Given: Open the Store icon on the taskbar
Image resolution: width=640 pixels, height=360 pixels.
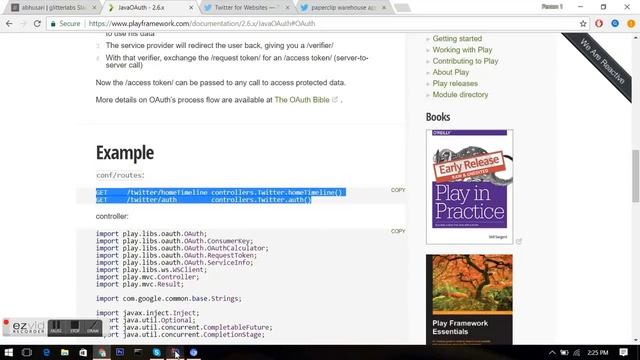Looking at the screenshot, I should 83,352.
